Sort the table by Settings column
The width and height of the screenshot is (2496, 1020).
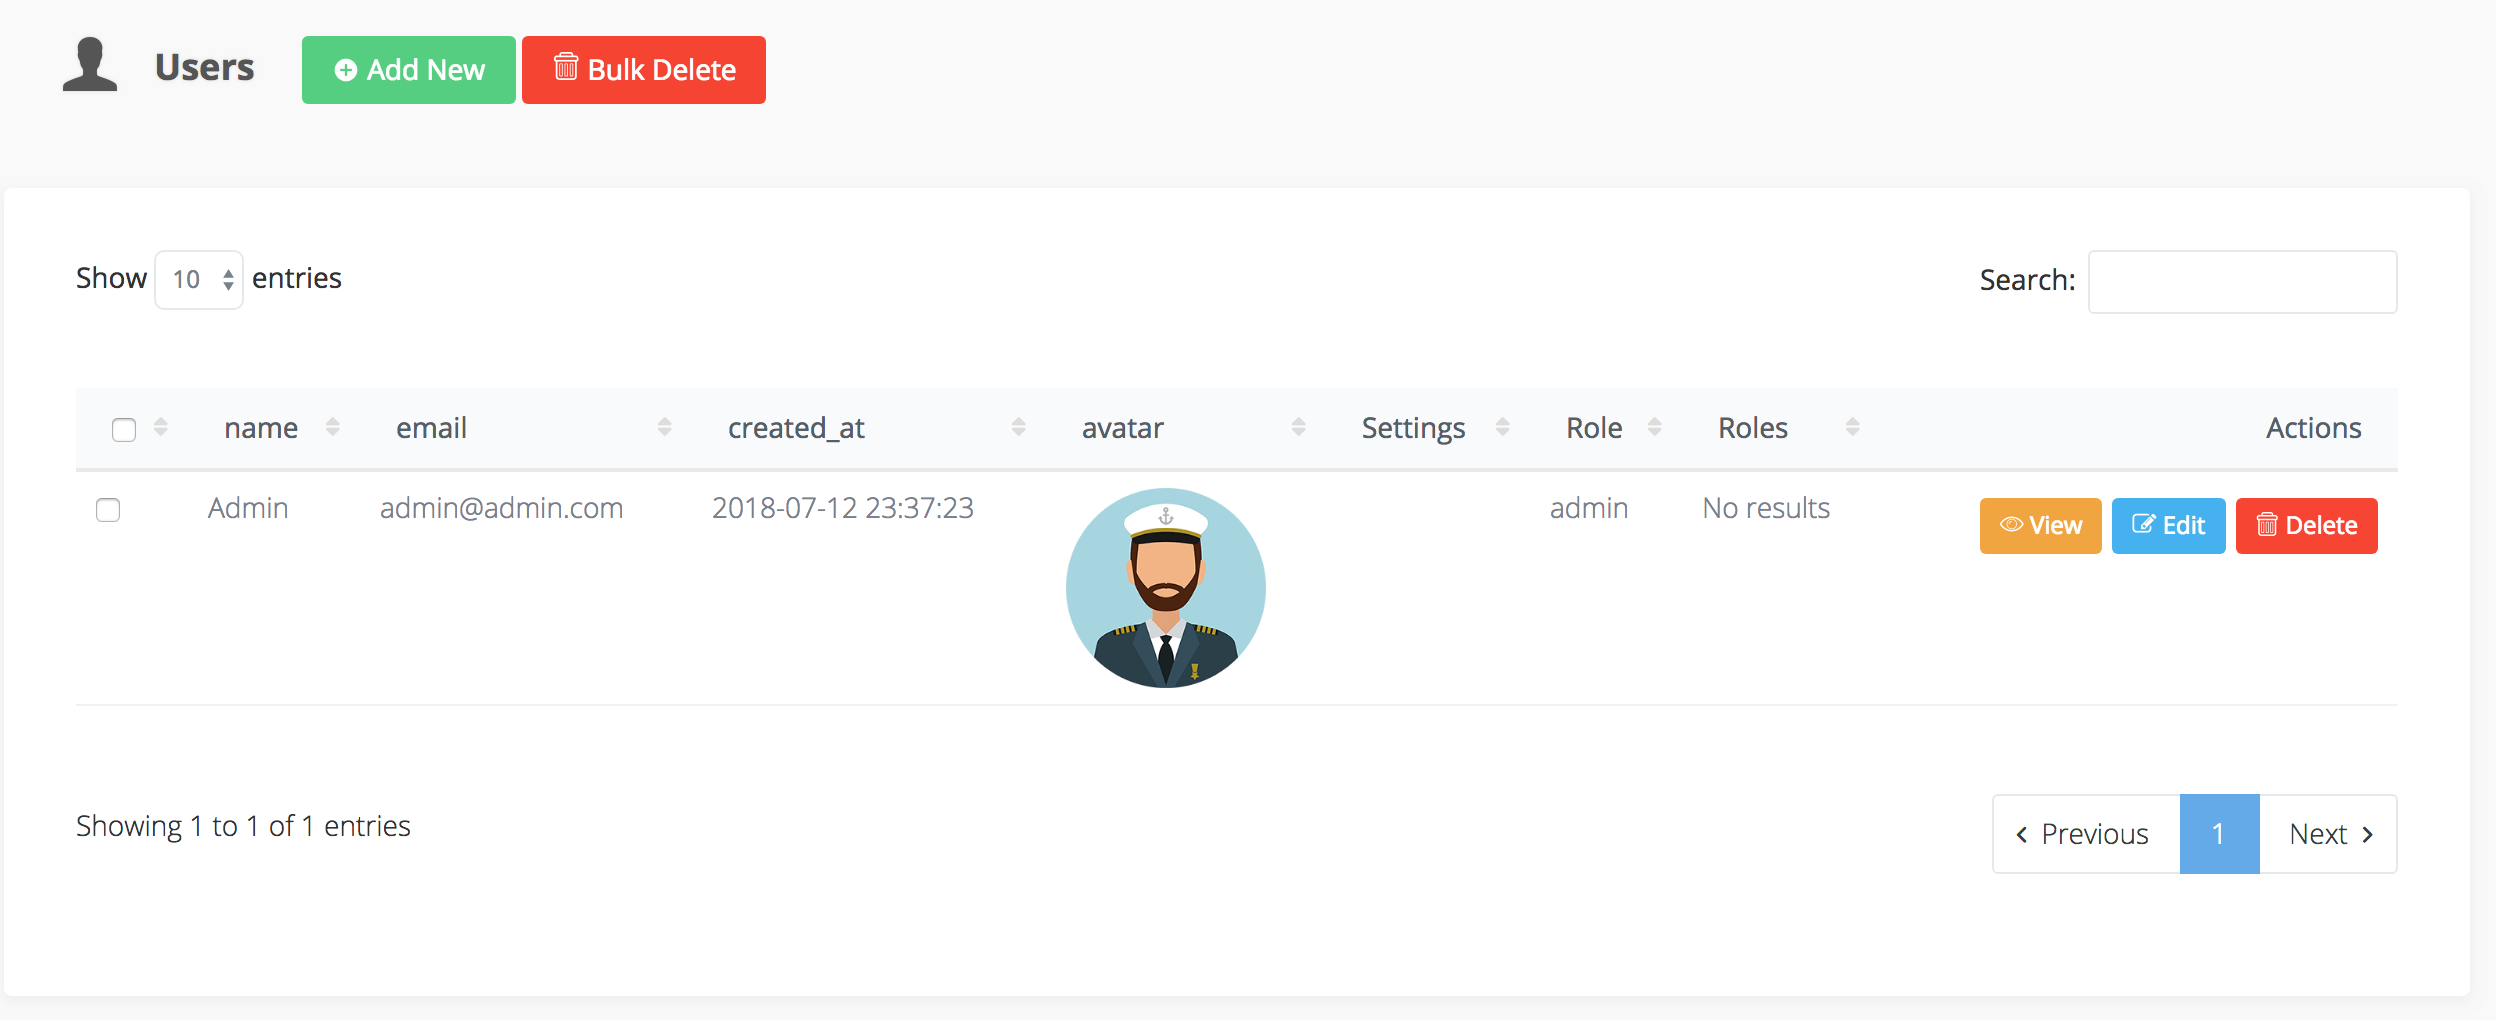[1503, 428]
